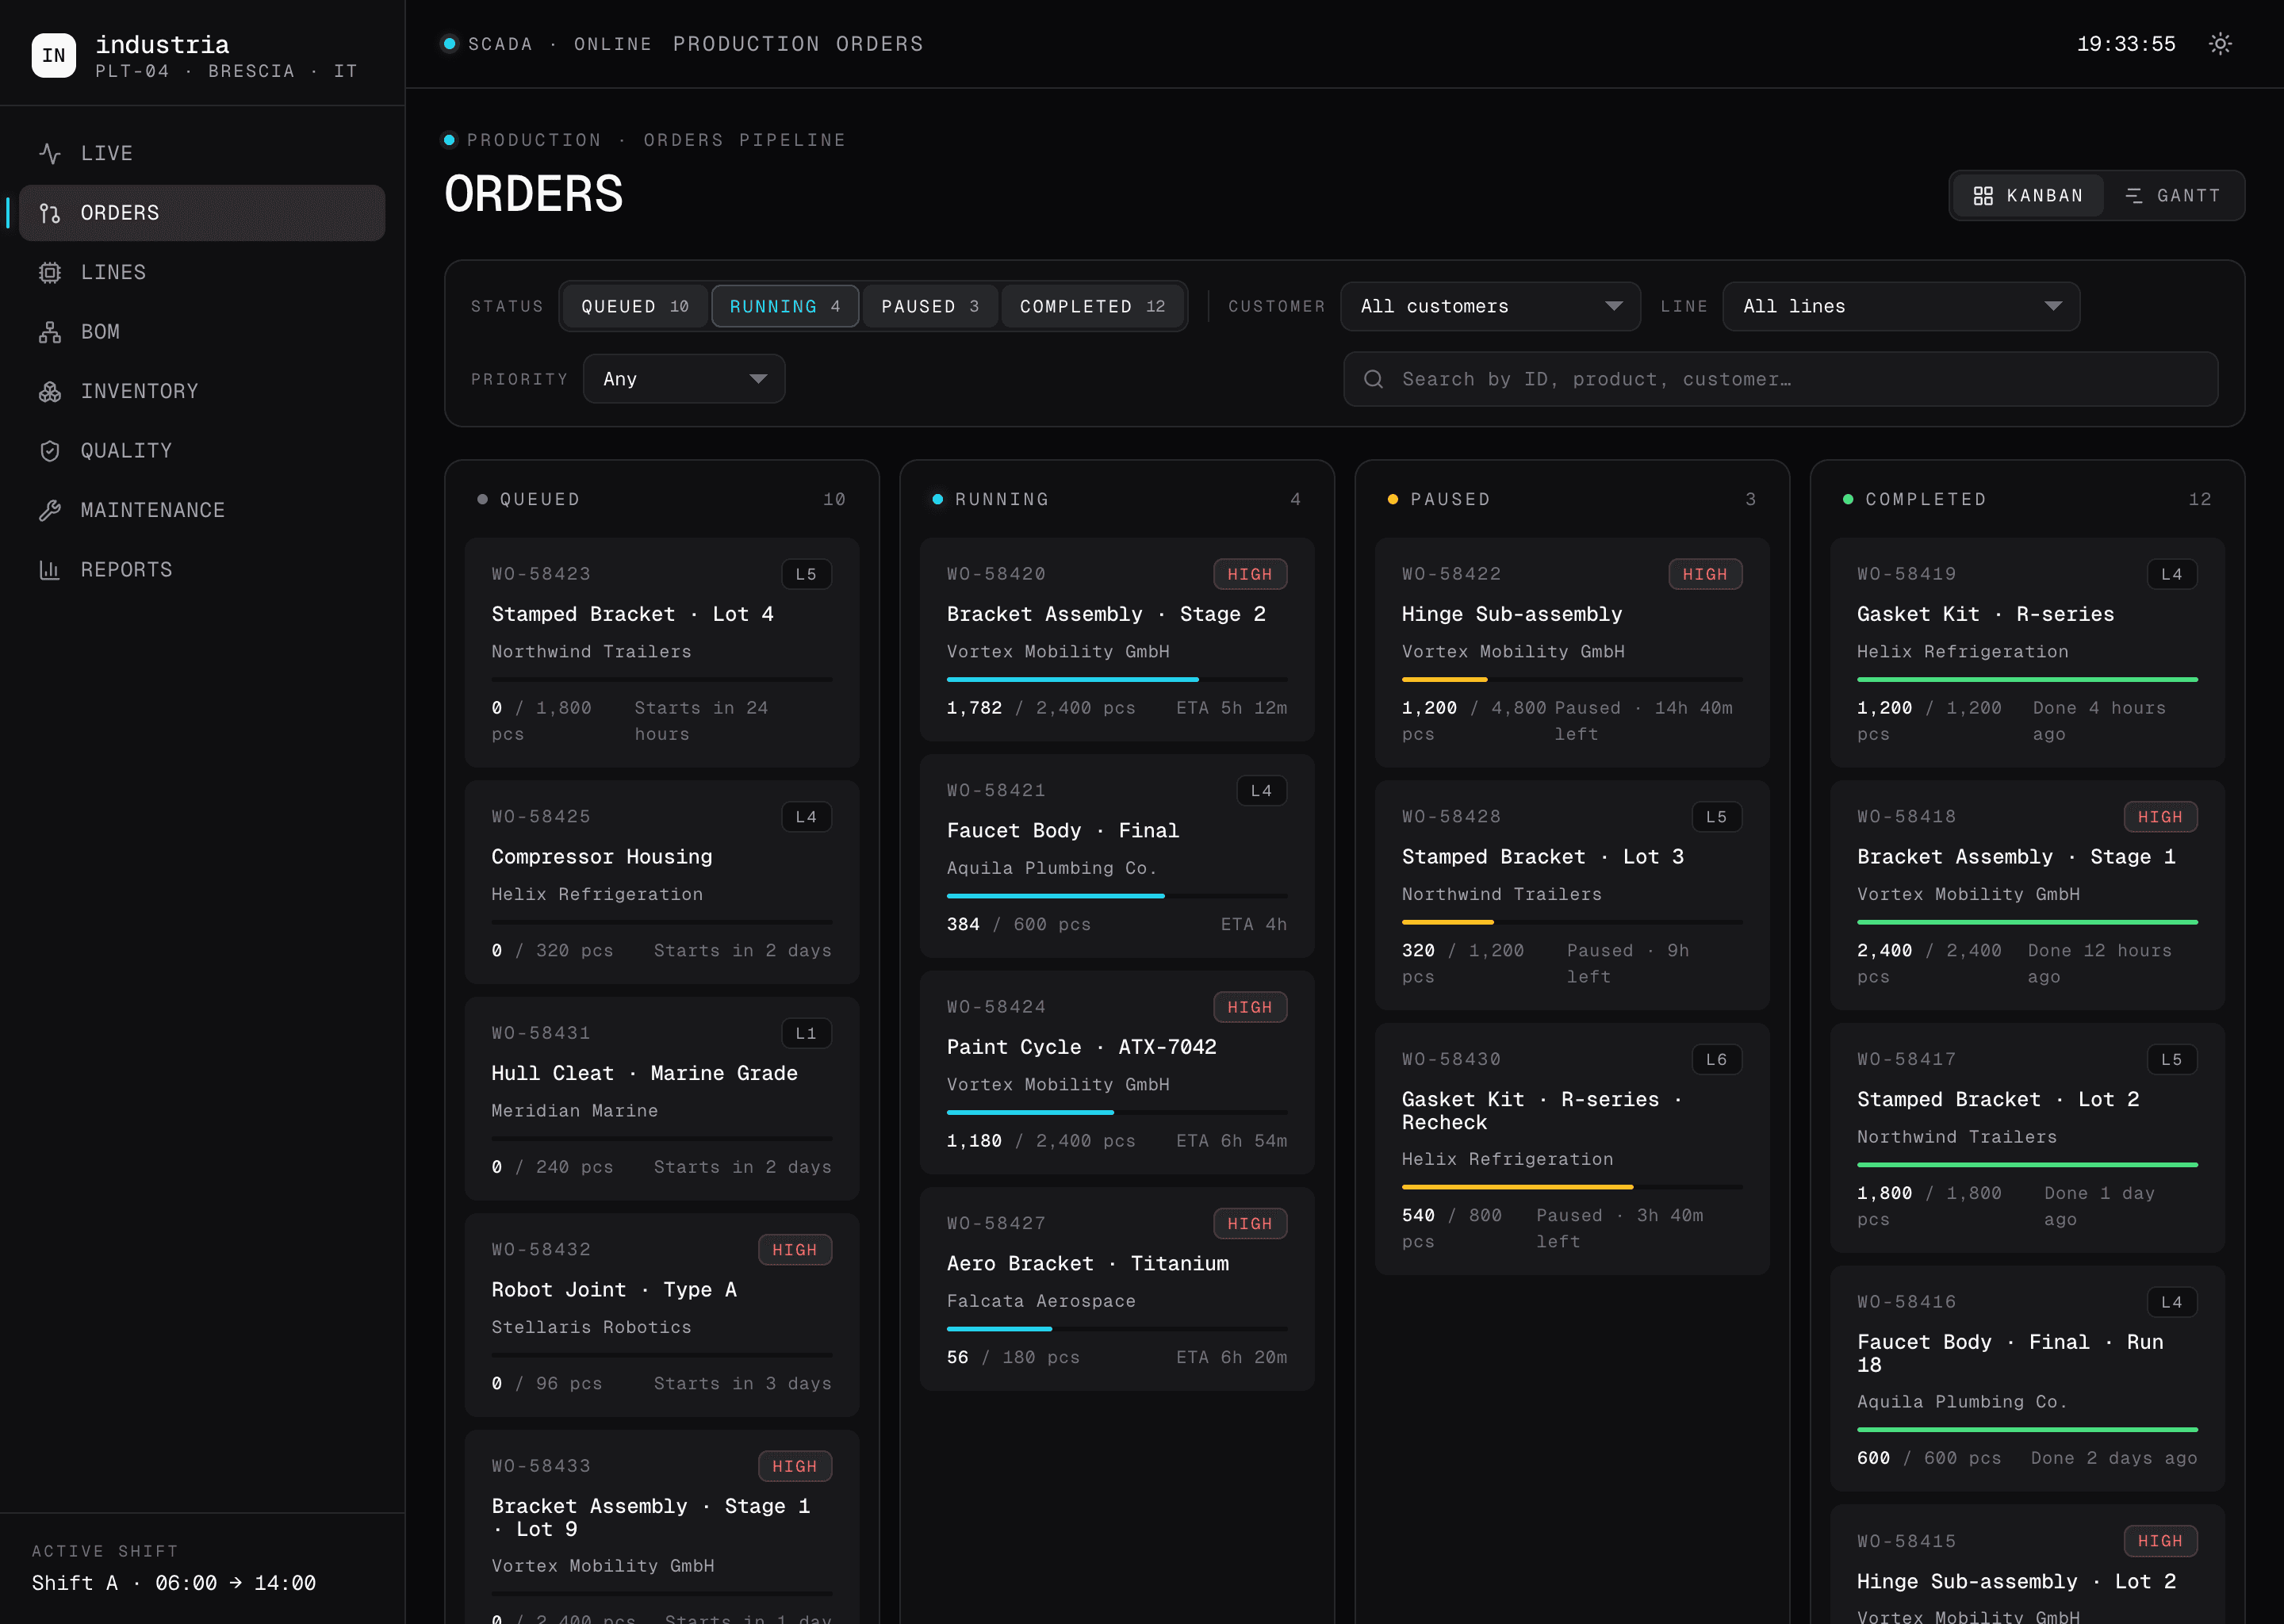Click the Inventory boxes icon
Image resolution: width=2284 pixels, height=1624 pixels.
(x=50, y=391)
